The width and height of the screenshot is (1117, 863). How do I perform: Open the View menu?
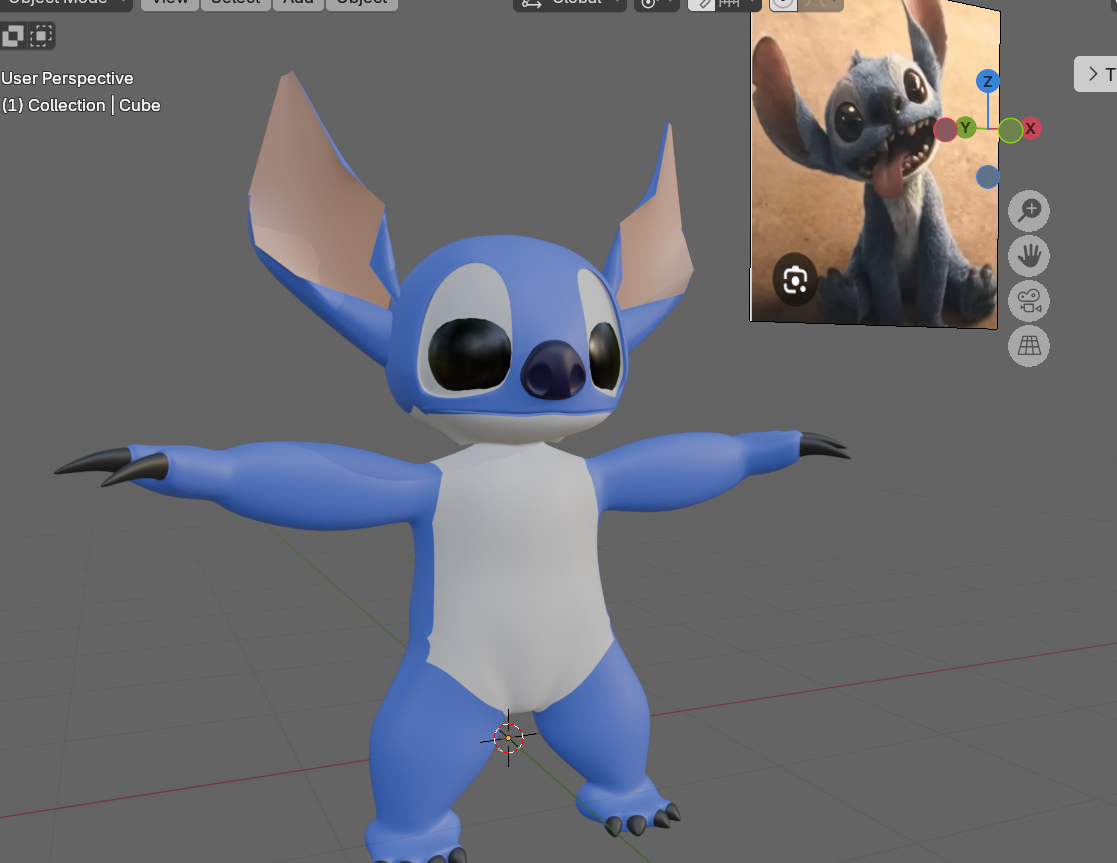170,4
